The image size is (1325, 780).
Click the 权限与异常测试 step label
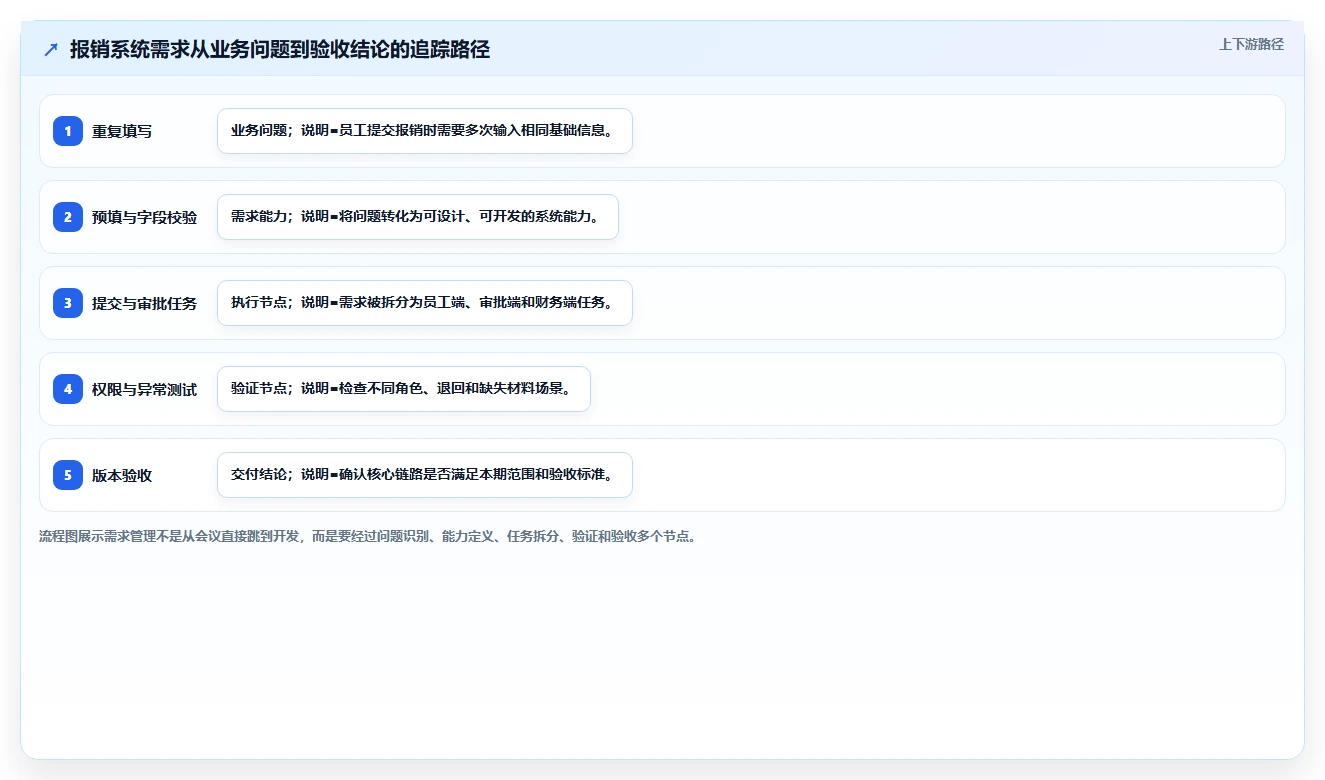tap(145, 389)
